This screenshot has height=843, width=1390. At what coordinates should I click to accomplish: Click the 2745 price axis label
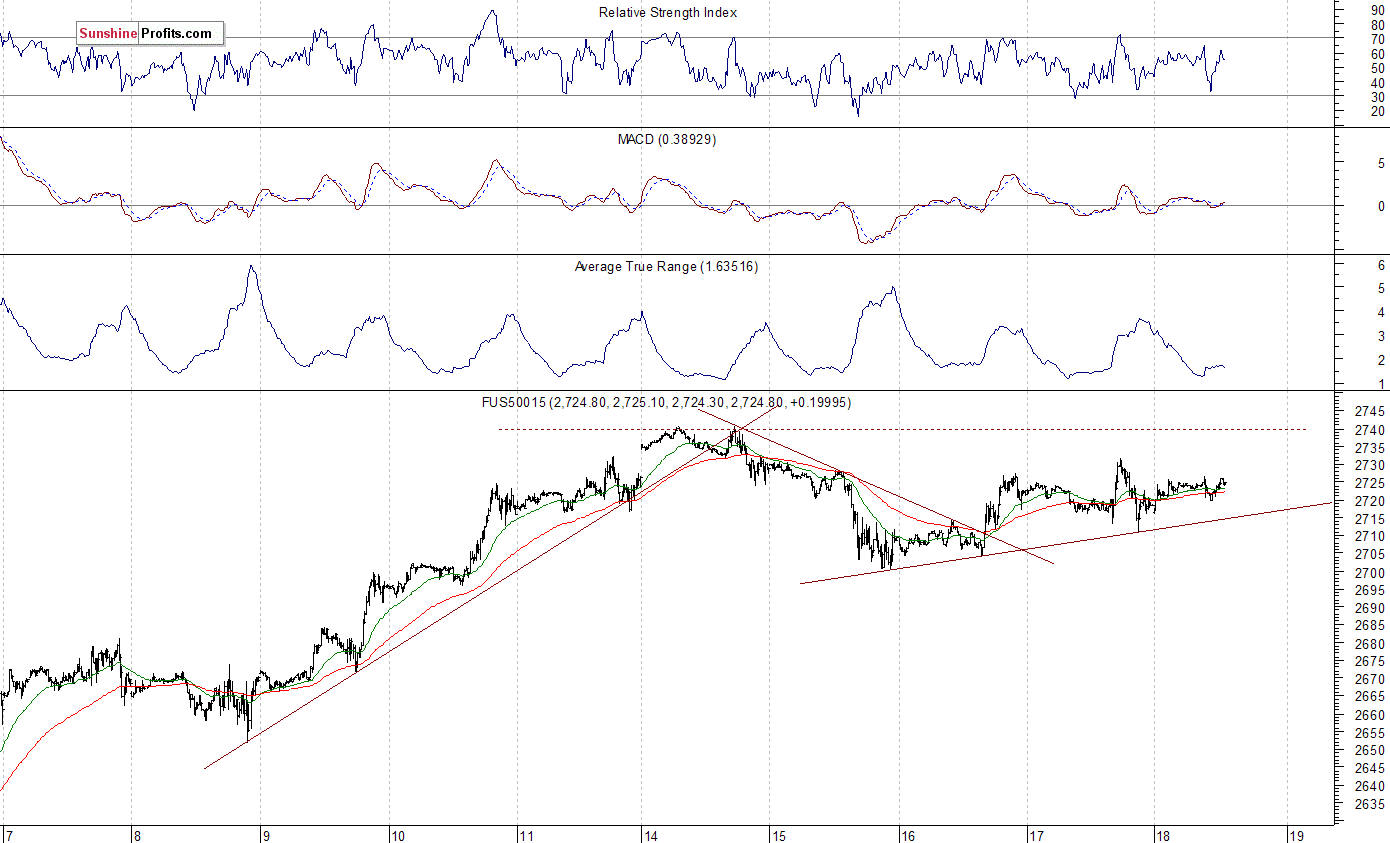(x=1369, y=412)
